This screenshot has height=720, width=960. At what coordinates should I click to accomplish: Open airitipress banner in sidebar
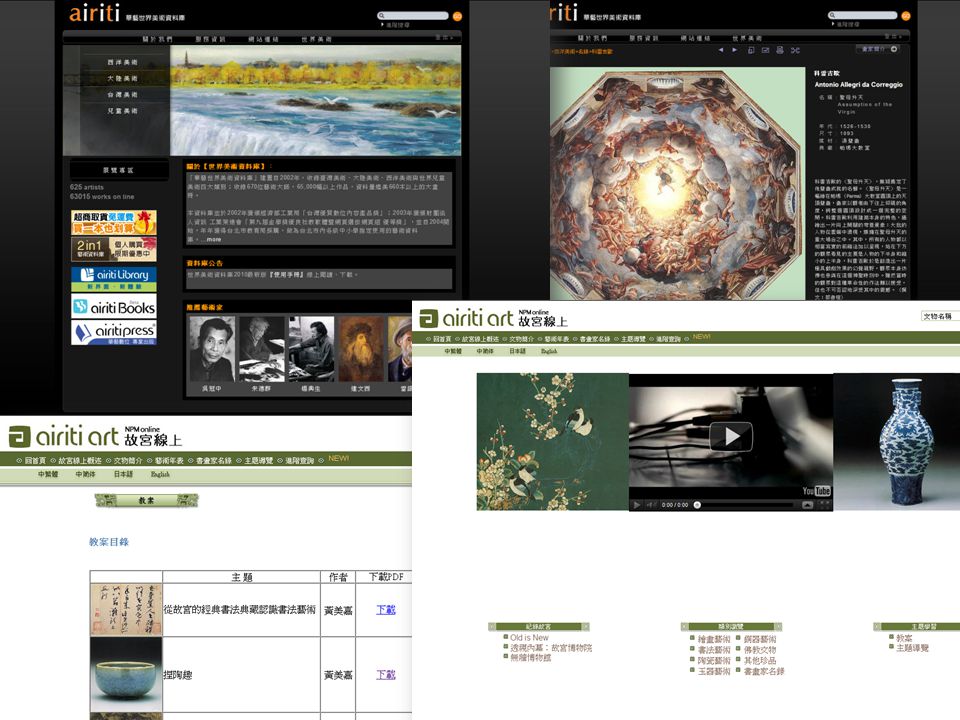(x=114, y=333)
